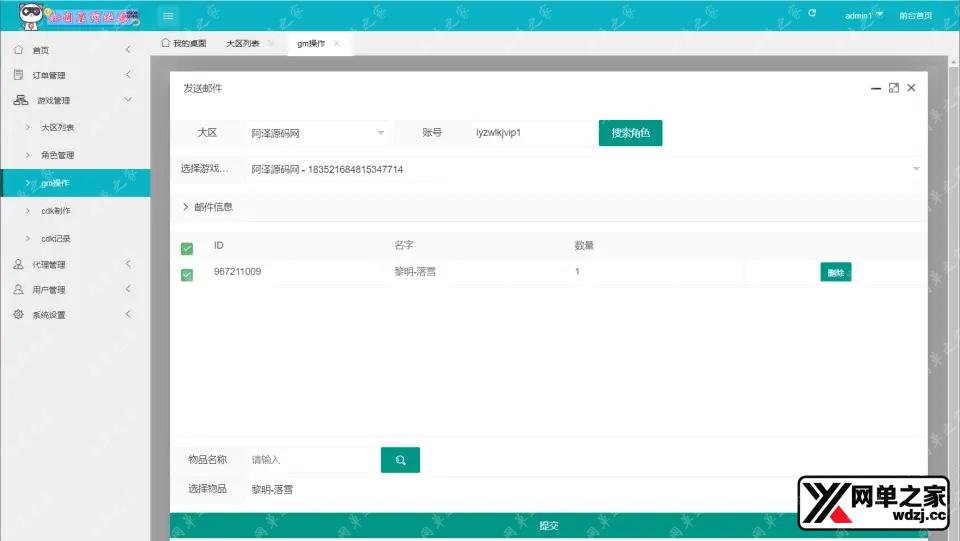960x541 pixels.
Task: Open 角色管理 in the sidebar
Action: [58, 155]
